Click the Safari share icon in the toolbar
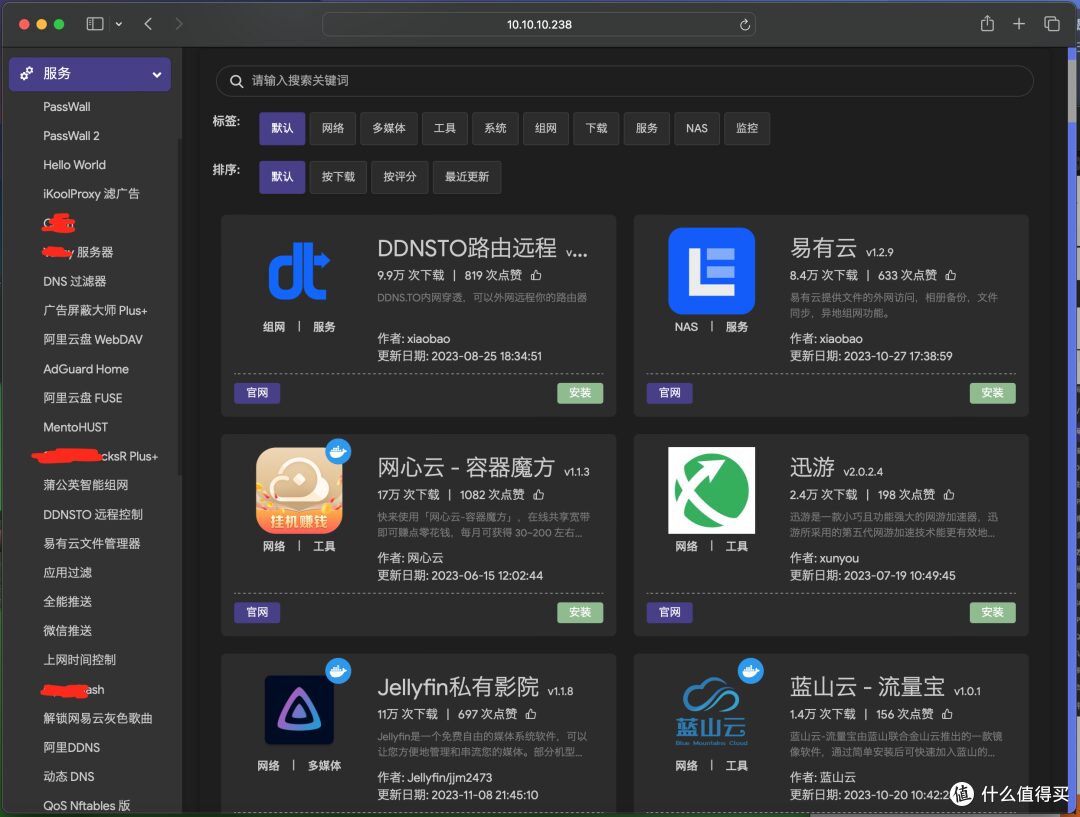 (986, 23)
